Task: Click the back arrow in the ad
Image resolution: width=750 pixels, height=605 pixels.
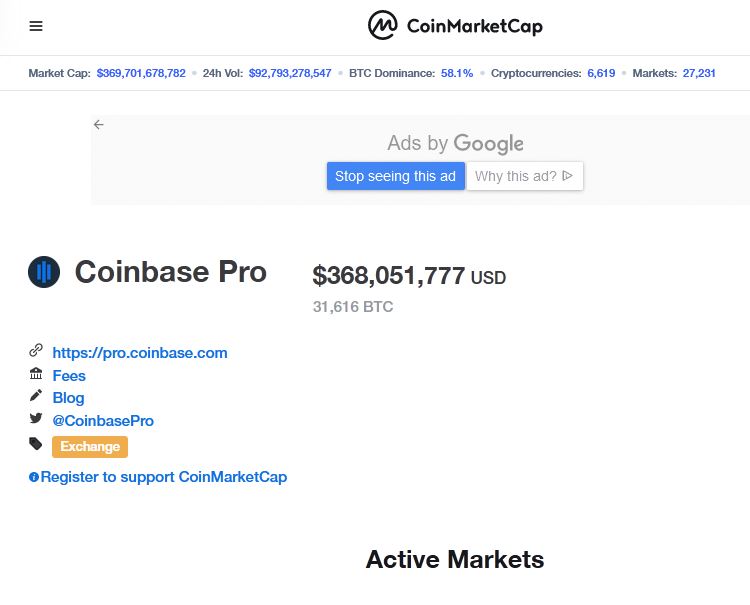Action: pos(98,125)
